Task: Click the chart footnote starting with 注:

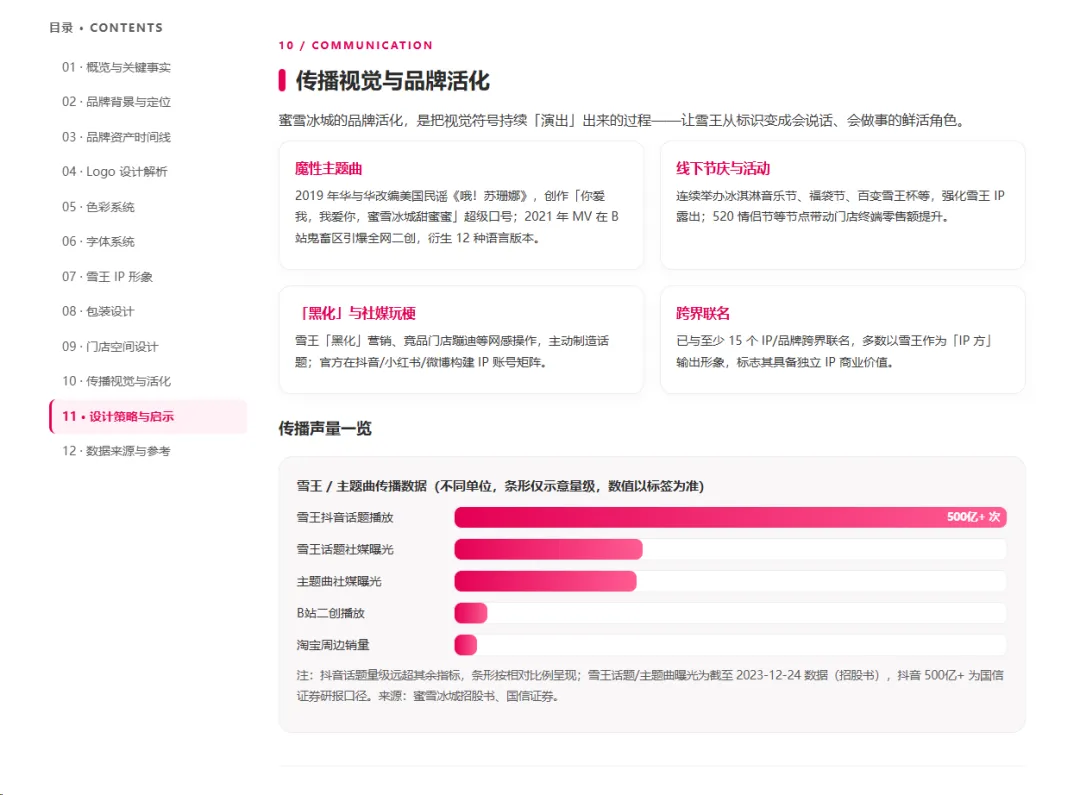Action: (x=650, y=685)
